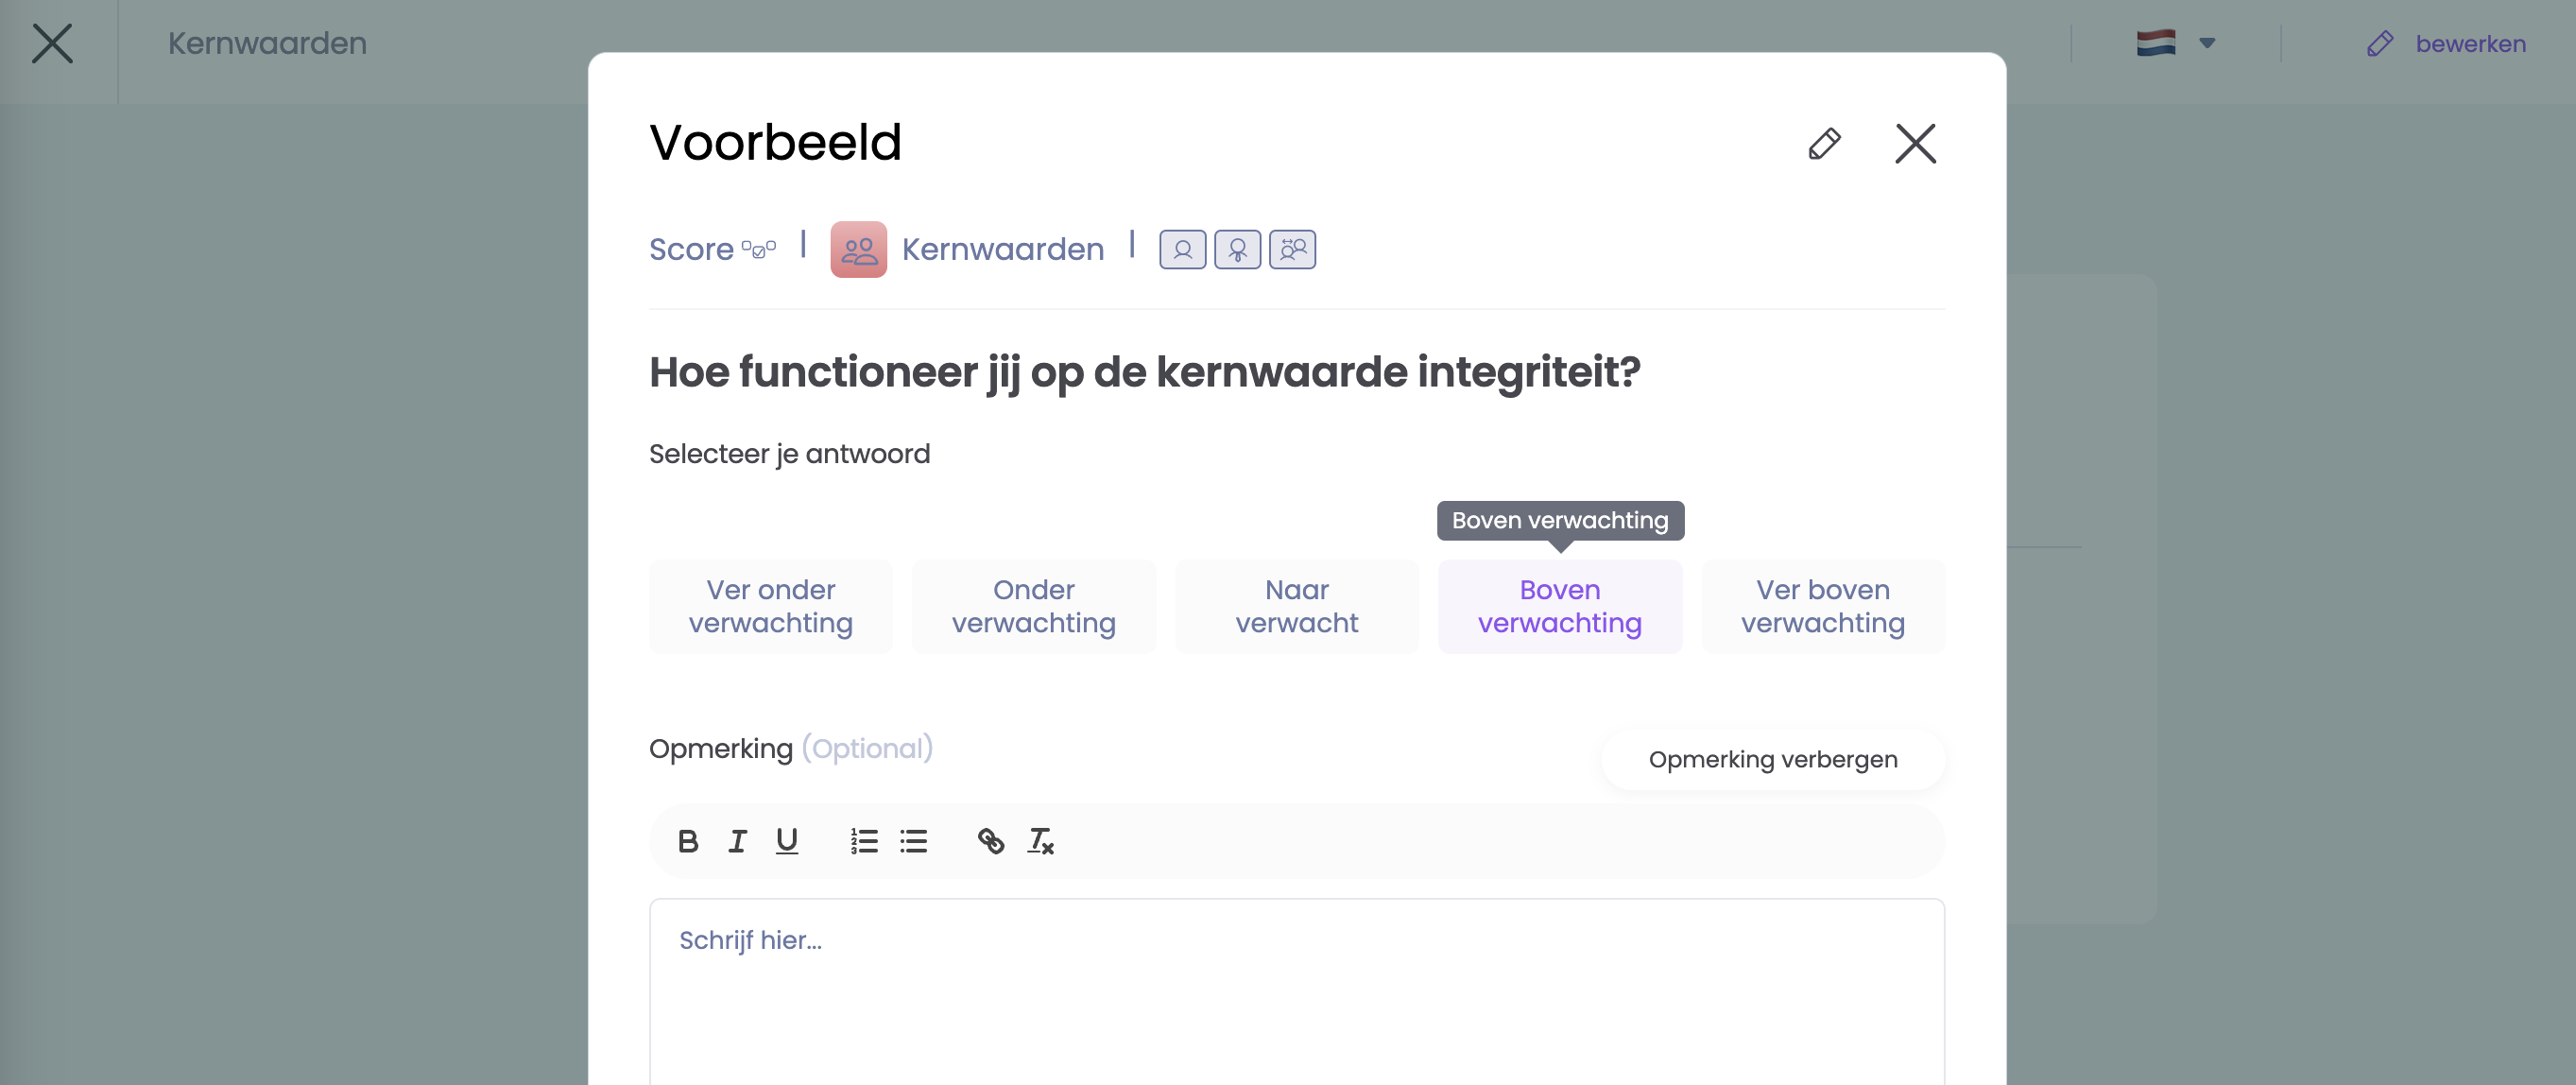Select the pink Kernwaarden category icon
Screen dimensions: 2576x1085
[858, 249]
